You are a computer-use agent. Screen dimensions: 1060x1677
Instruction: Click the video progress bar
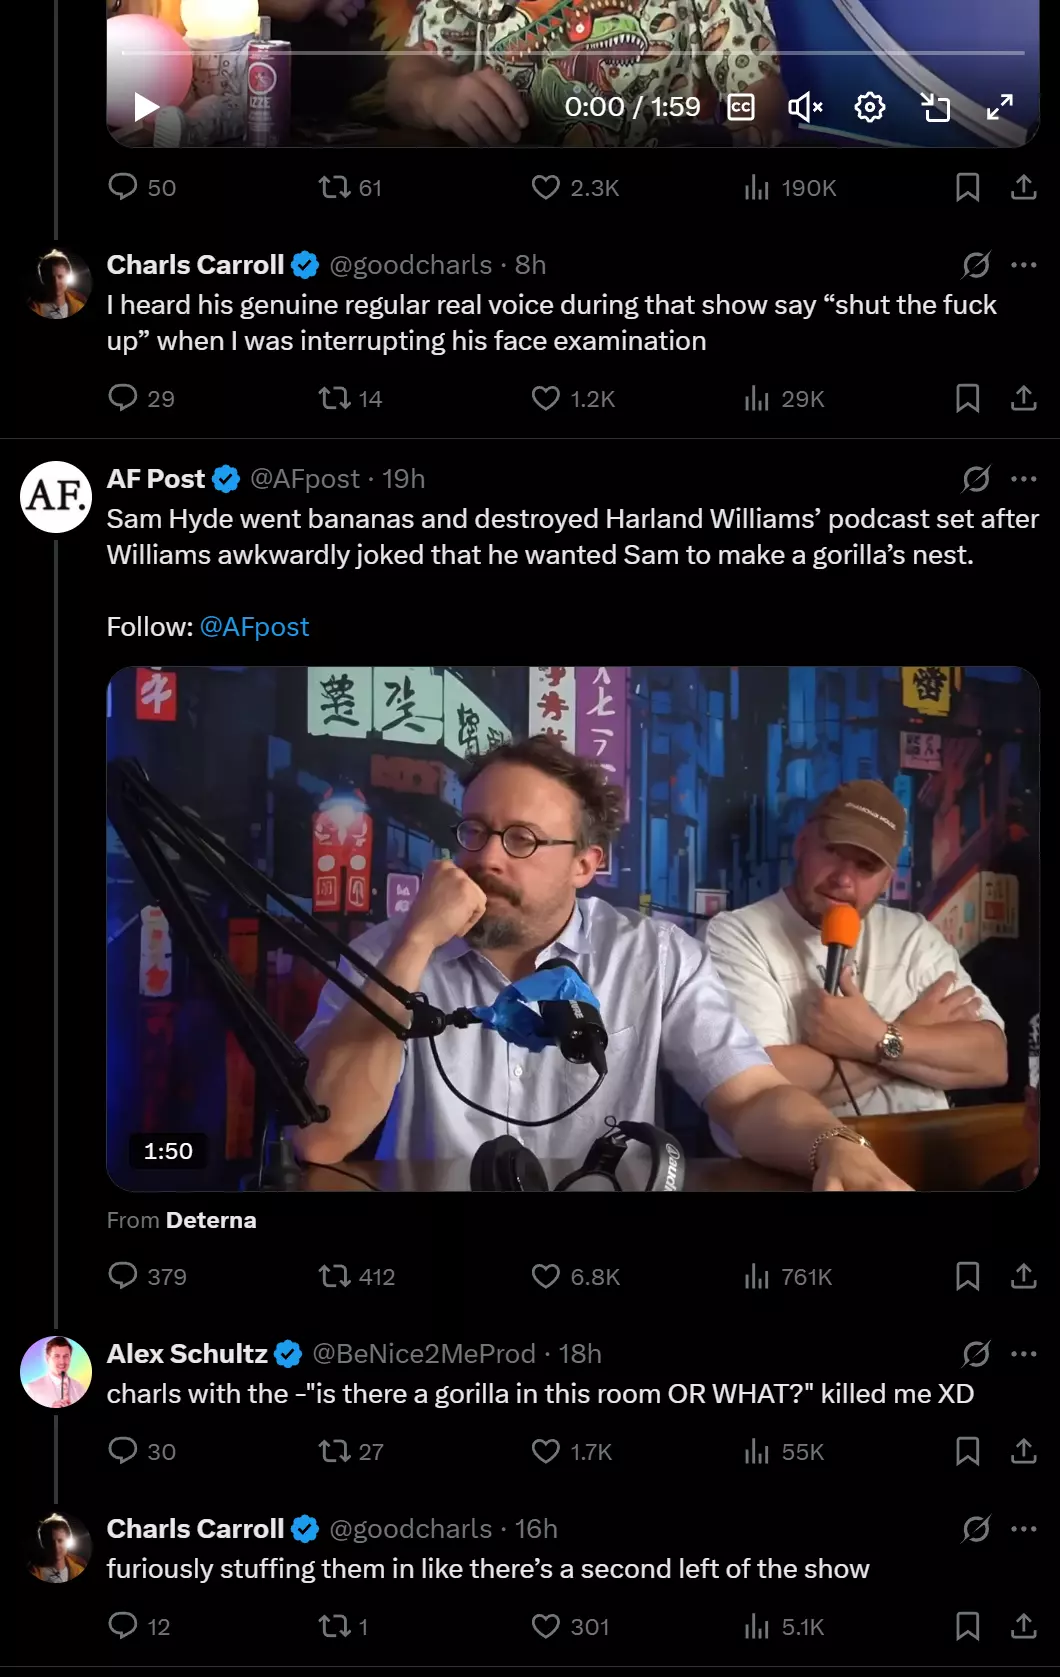coord(573,52)
